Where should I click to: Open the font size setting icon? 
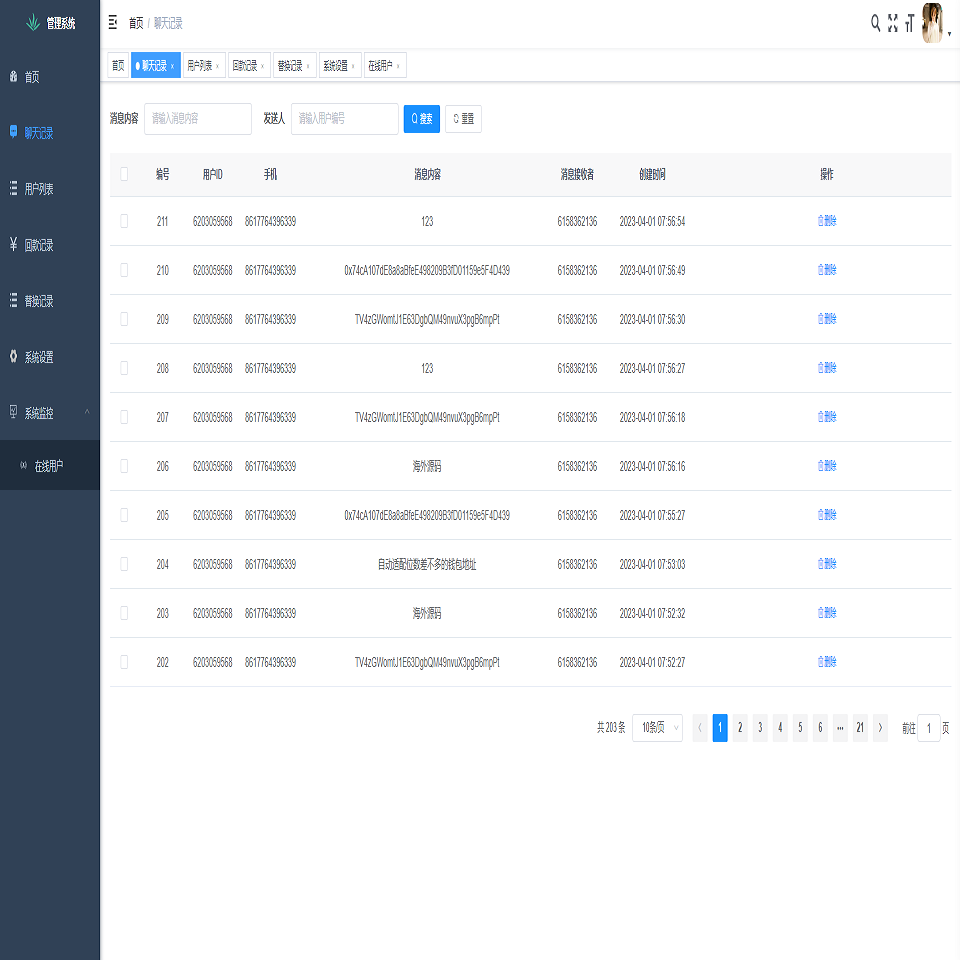[909, 23]
